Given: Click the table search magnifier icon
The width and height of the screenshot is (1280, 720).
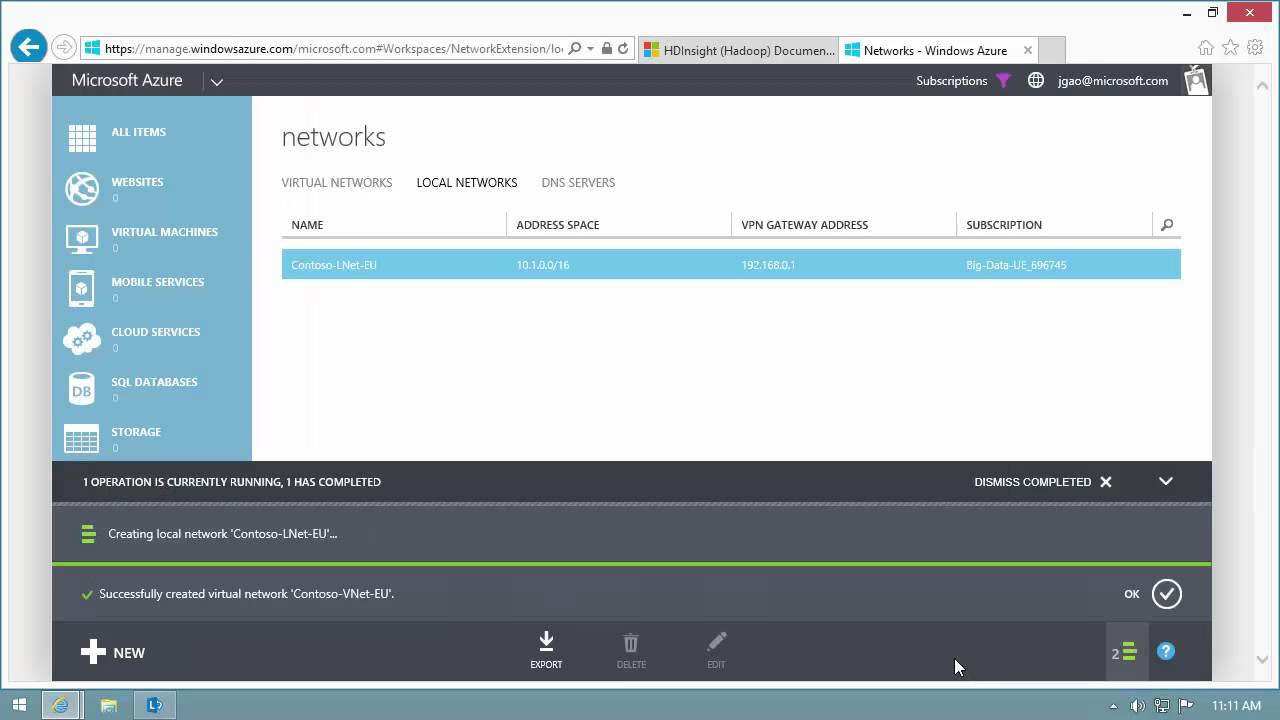Looking at the screenshot, I should [x=1167, y=225].
